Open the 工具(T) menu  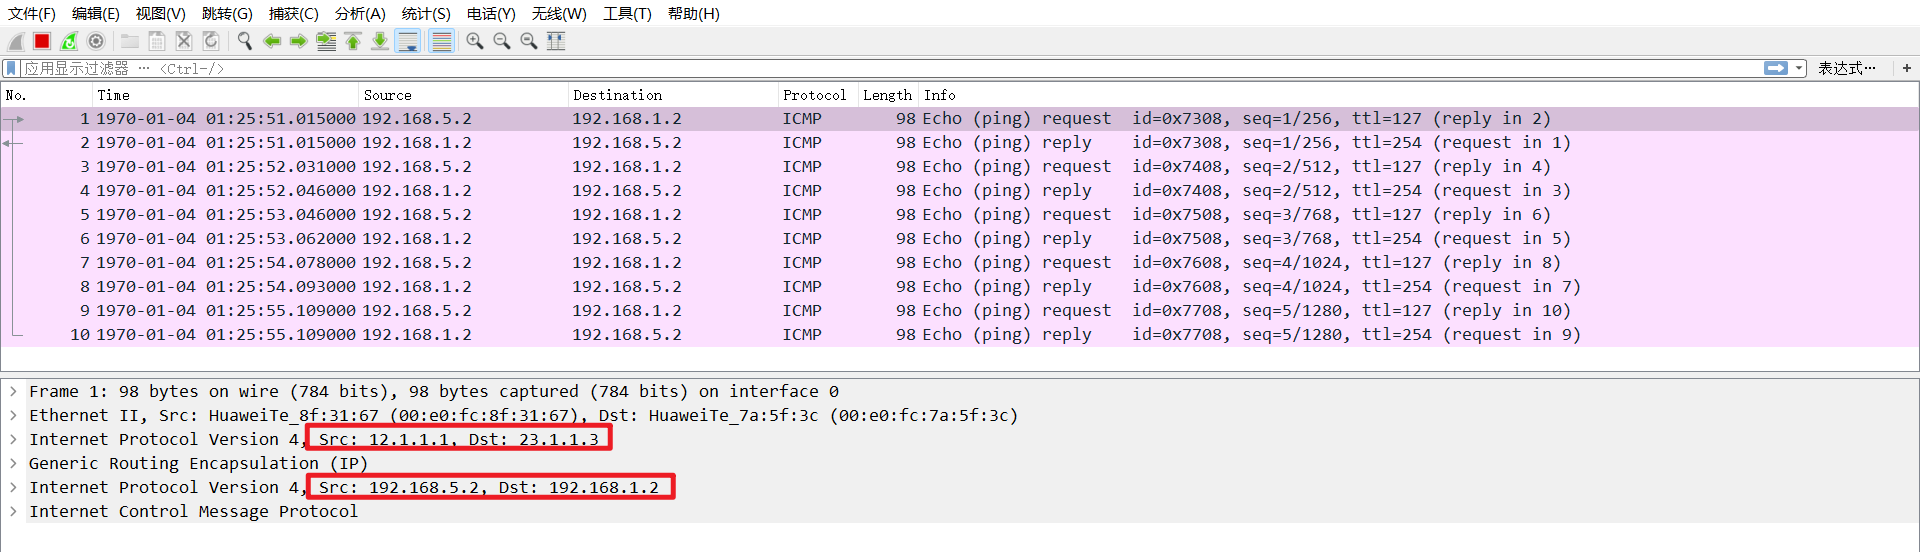[627, 13]
